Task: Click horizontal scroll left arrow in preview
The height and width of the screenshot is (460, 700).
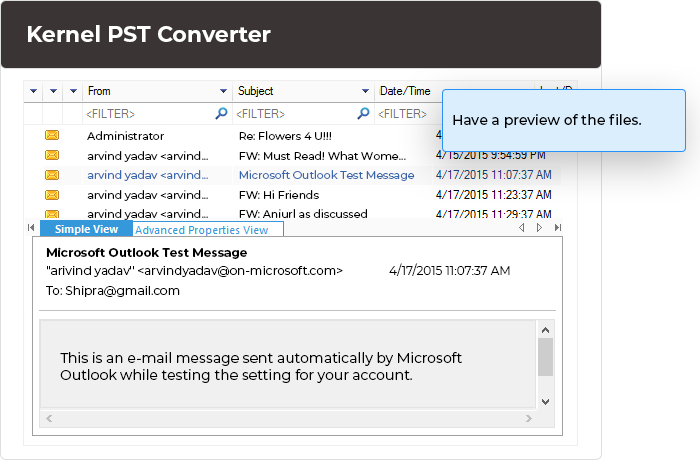Action: point(49,418)
